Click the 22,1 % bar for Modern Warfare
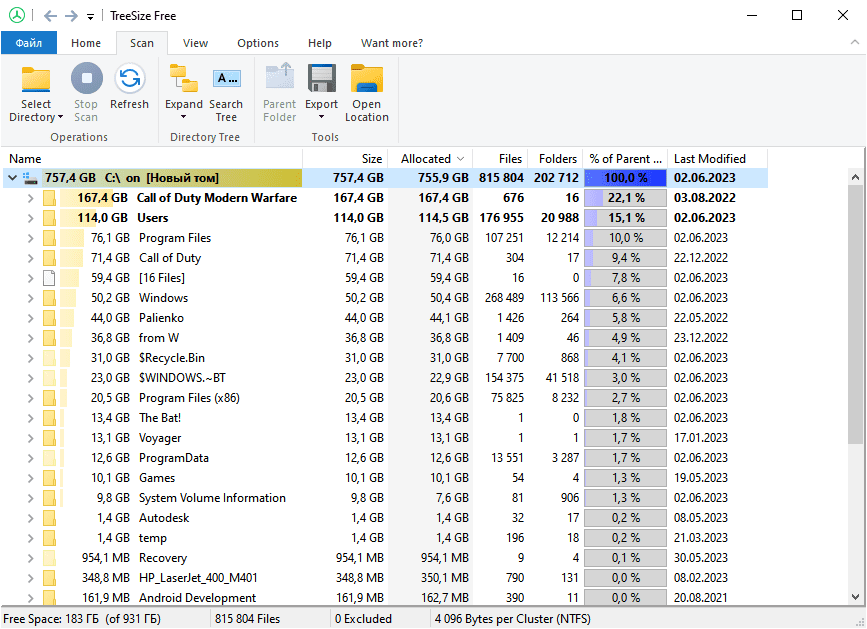The height and width of the screenshot is (629, 867). [625, 198]
